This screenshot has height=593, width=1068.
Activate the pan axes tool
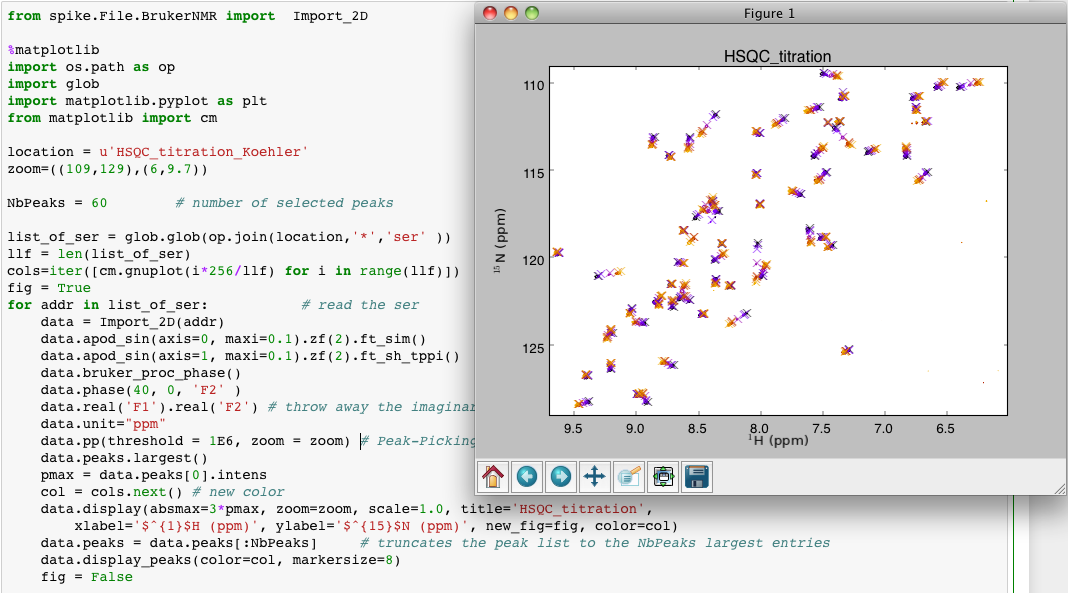(594, 477)
